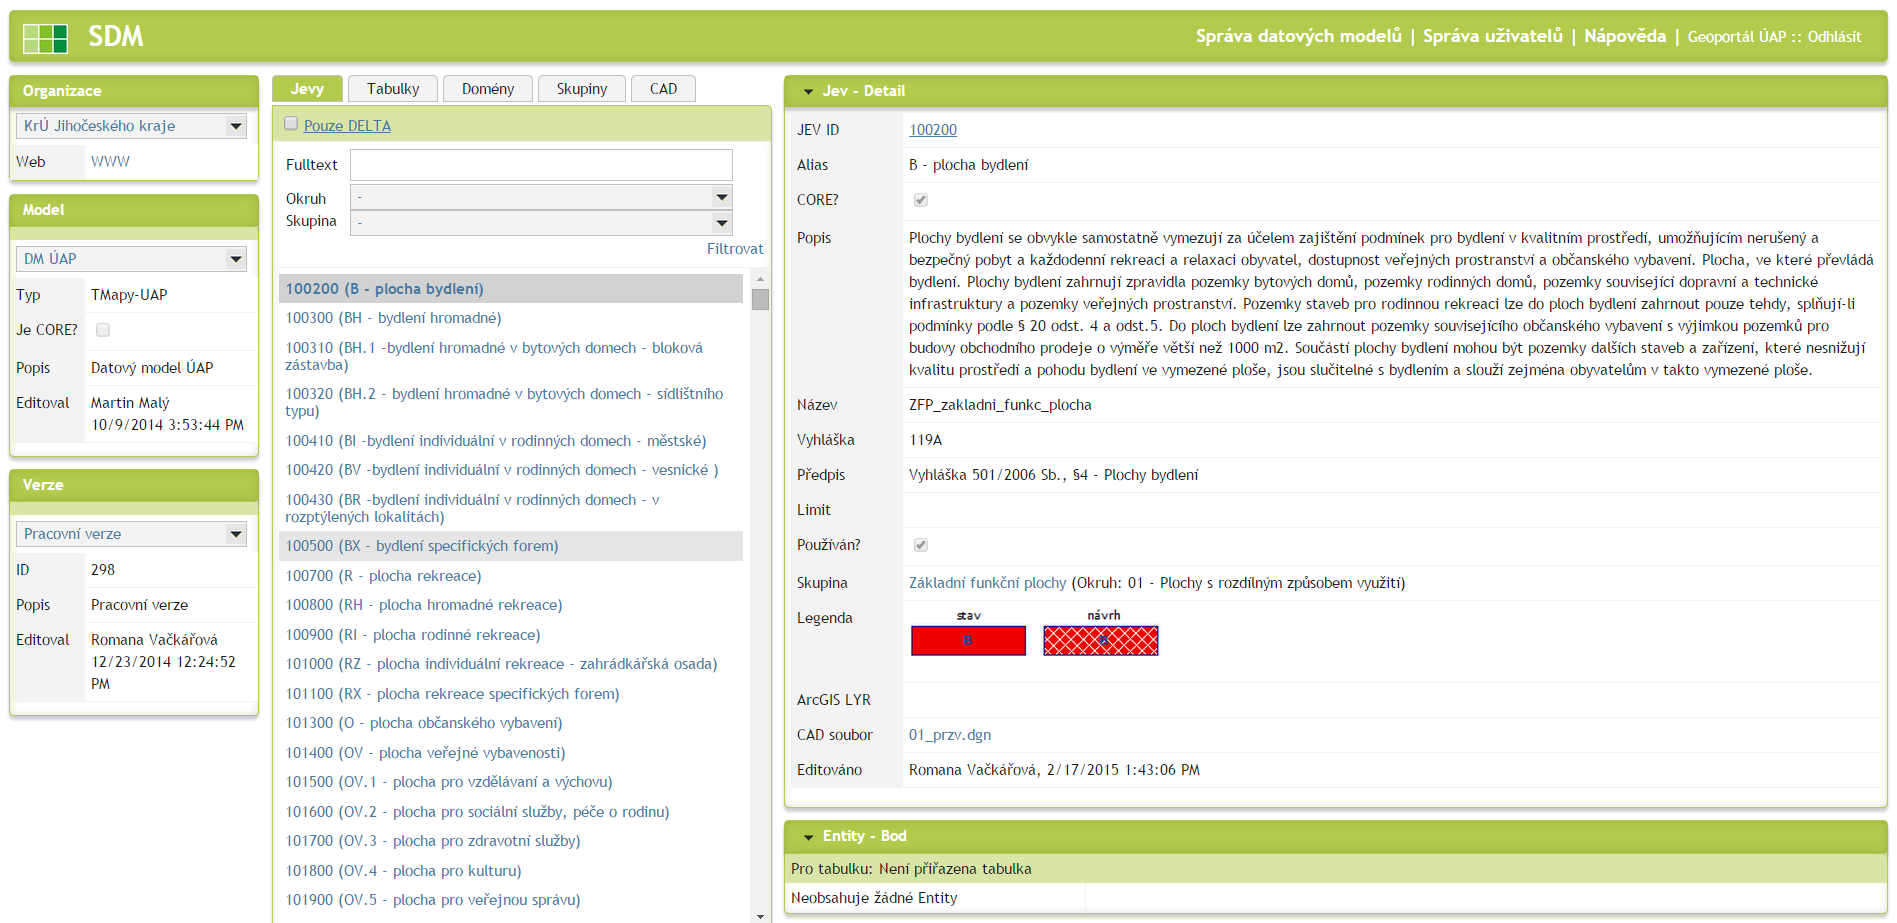Select 101300 (O - plocha občanského vybavení)
Image resolution: width=1897 pixels, height=923 pixels.
point(511,723)
